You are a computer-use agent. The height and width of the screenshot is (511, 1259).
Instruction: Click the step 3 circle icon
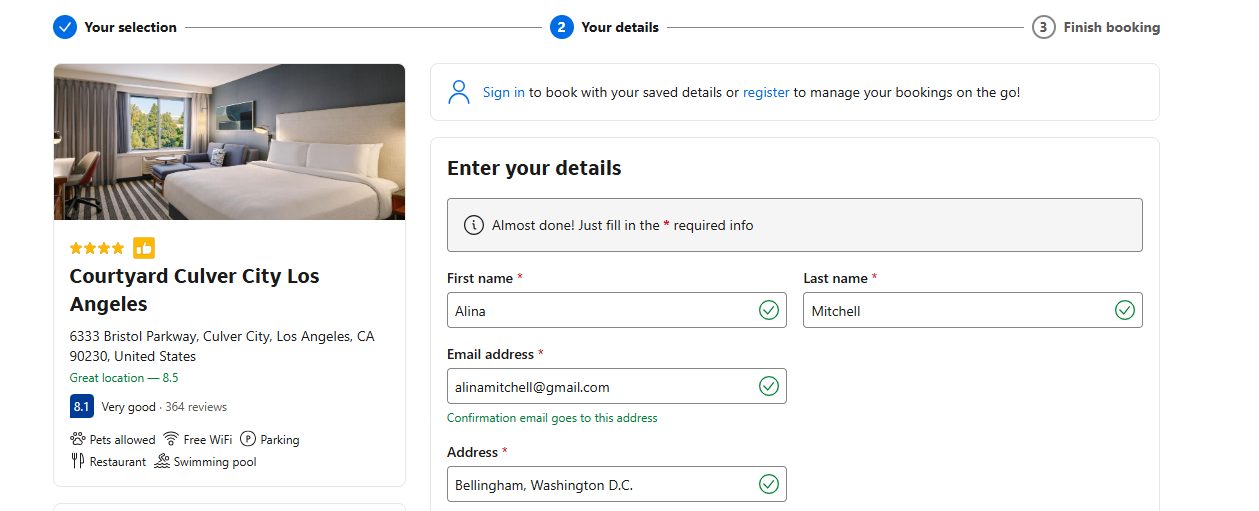click(1043, 27)
